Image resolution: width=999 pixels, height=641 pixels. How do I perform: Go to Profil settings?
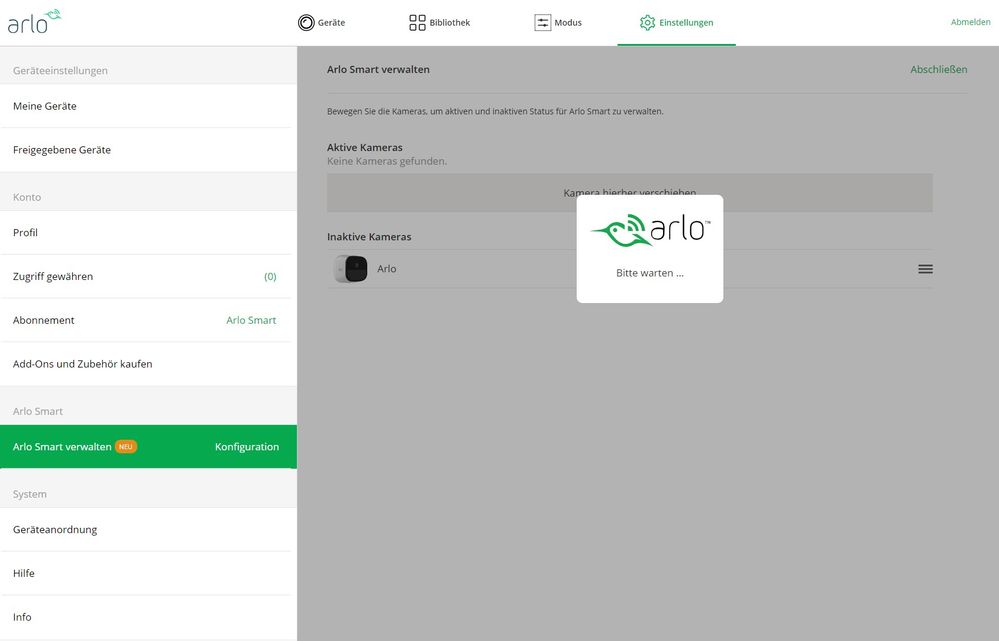coord(148,233)
